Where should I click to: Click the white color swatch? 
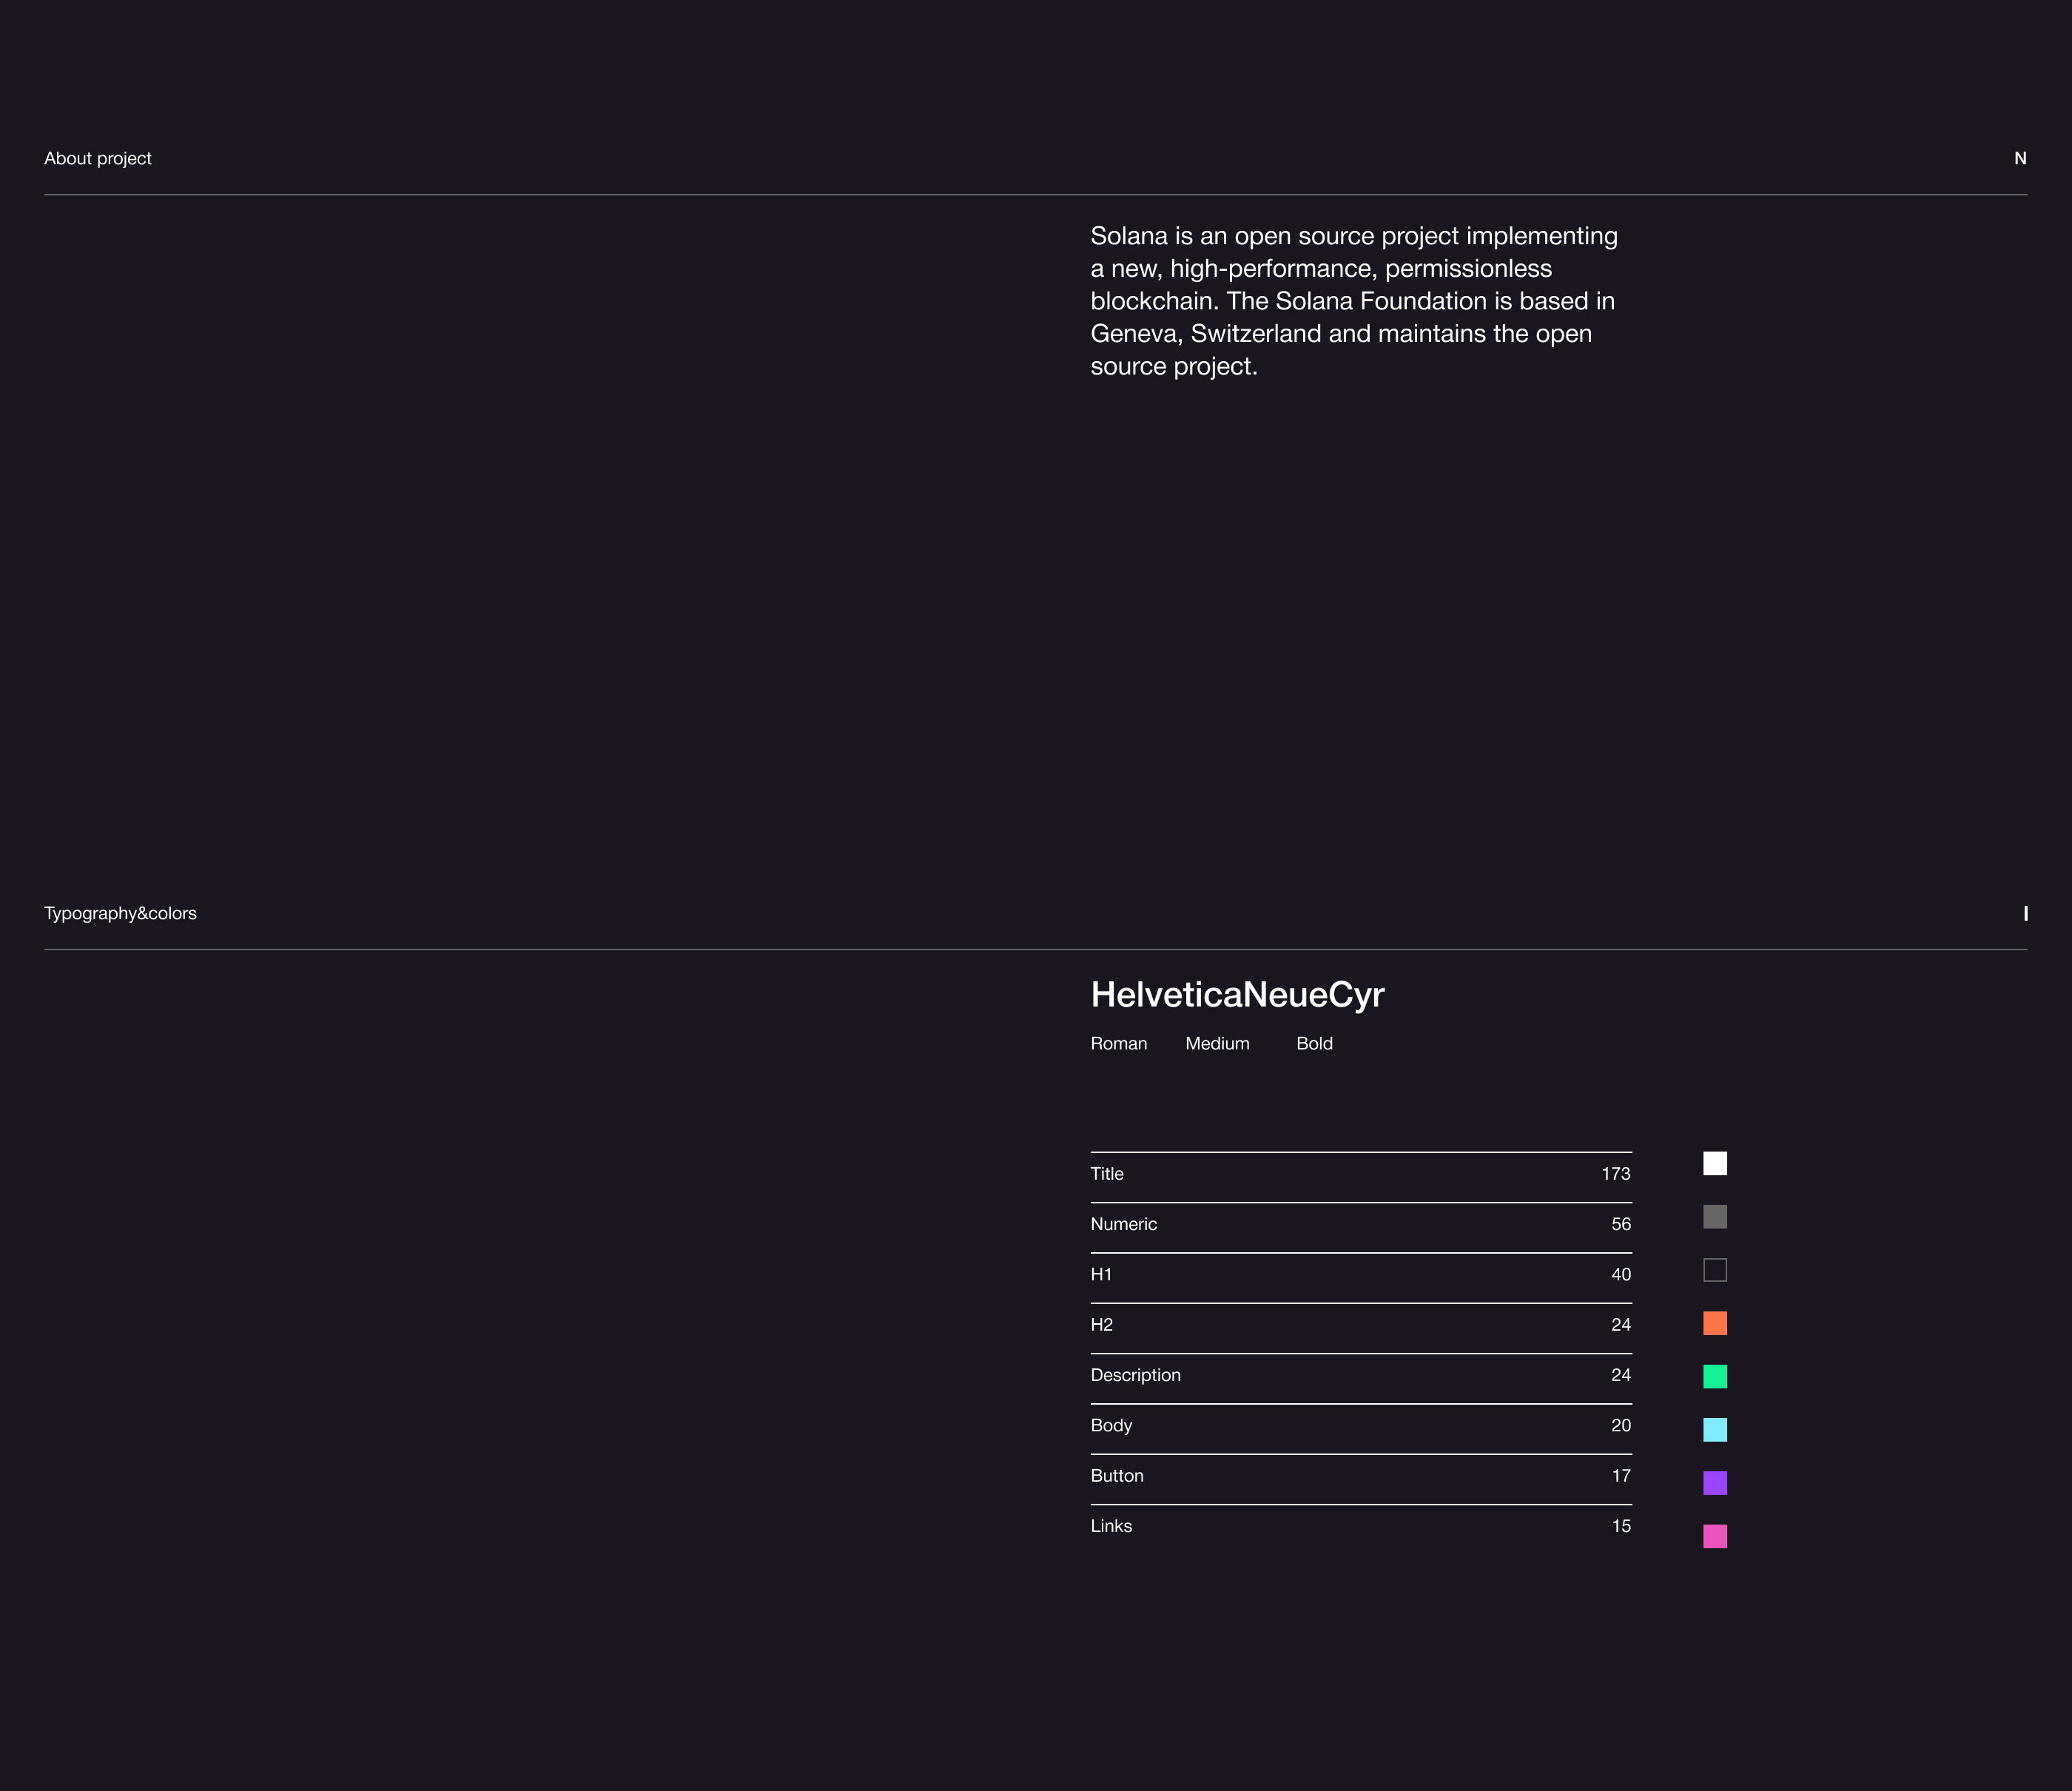coord(1714,1163)
